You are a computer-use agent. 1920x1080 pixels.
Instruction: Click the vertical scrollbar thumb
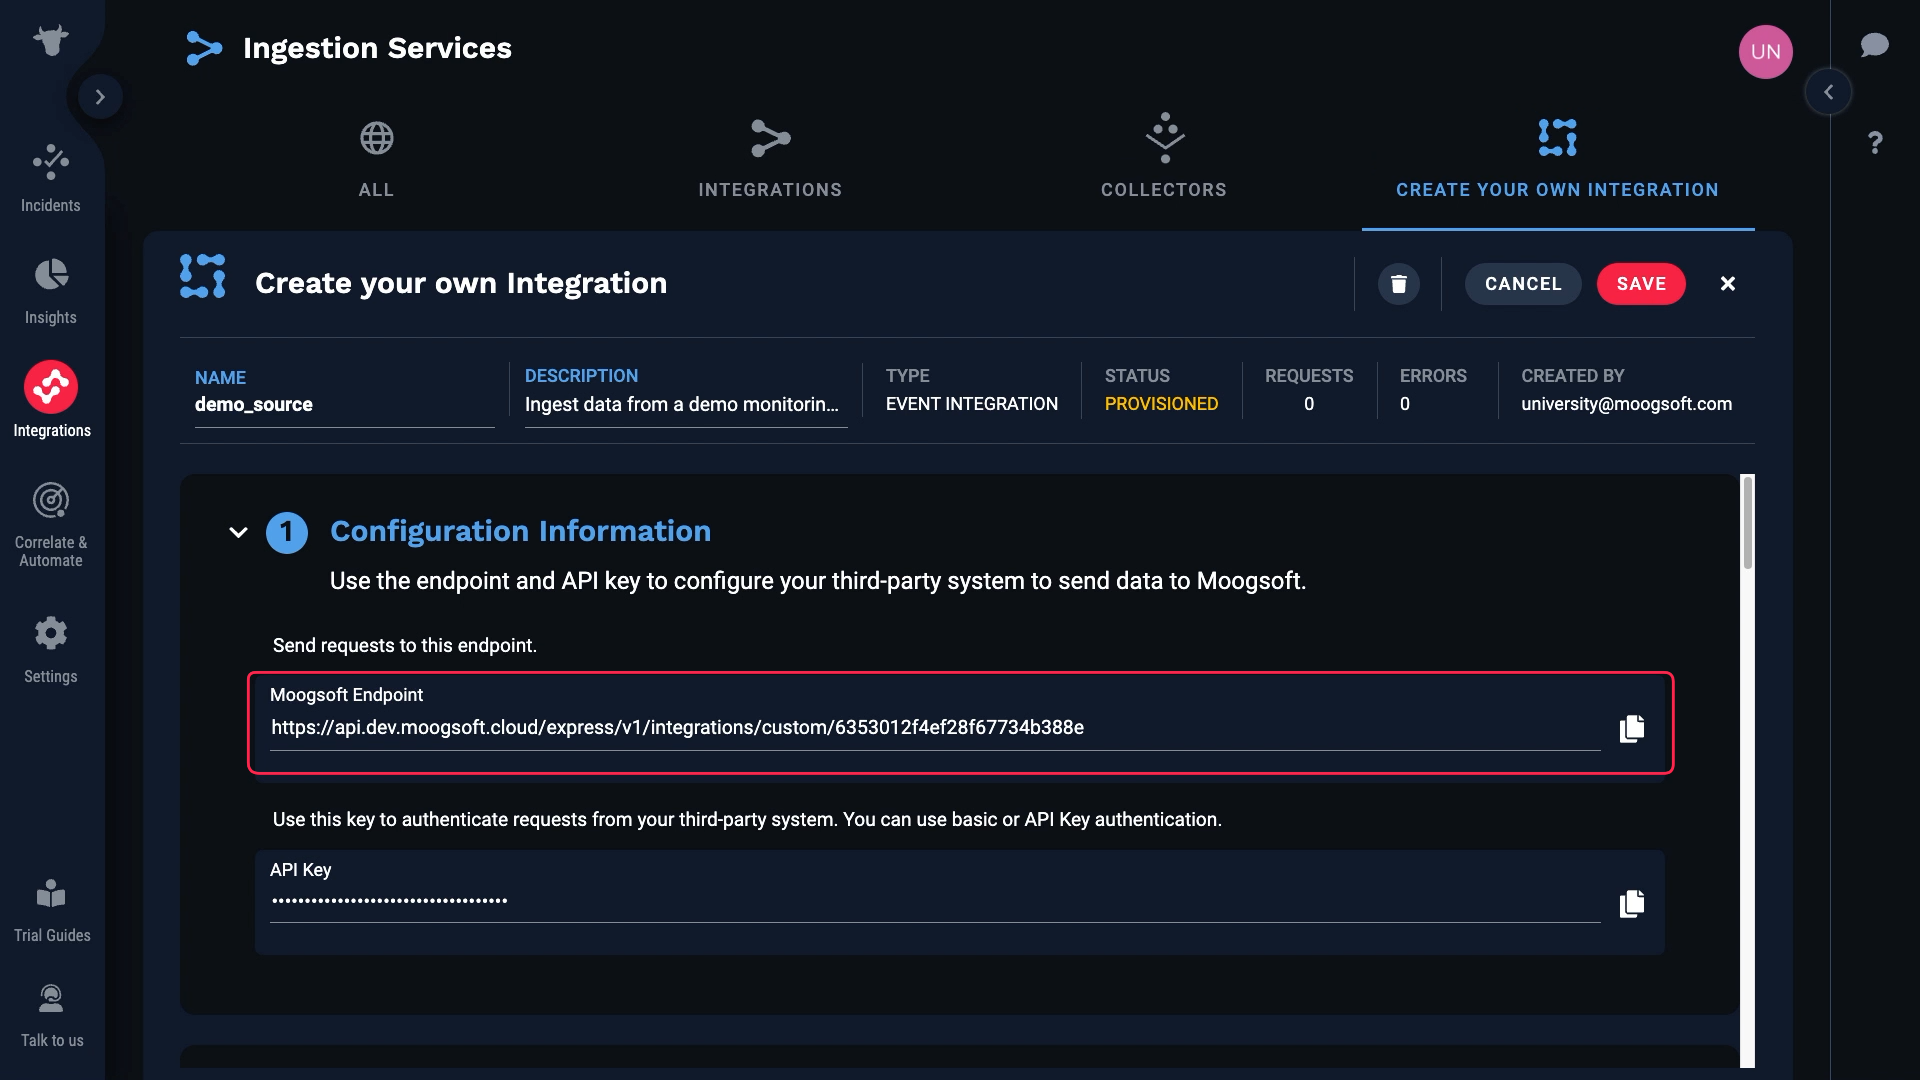tap(1748, 522)
